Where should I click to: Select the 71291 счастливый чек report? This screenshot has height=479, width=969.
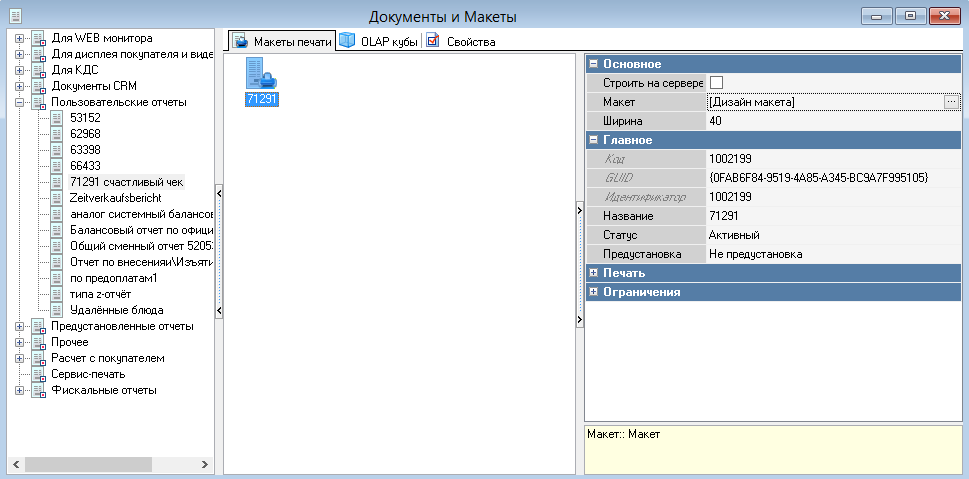coord(126,182)
